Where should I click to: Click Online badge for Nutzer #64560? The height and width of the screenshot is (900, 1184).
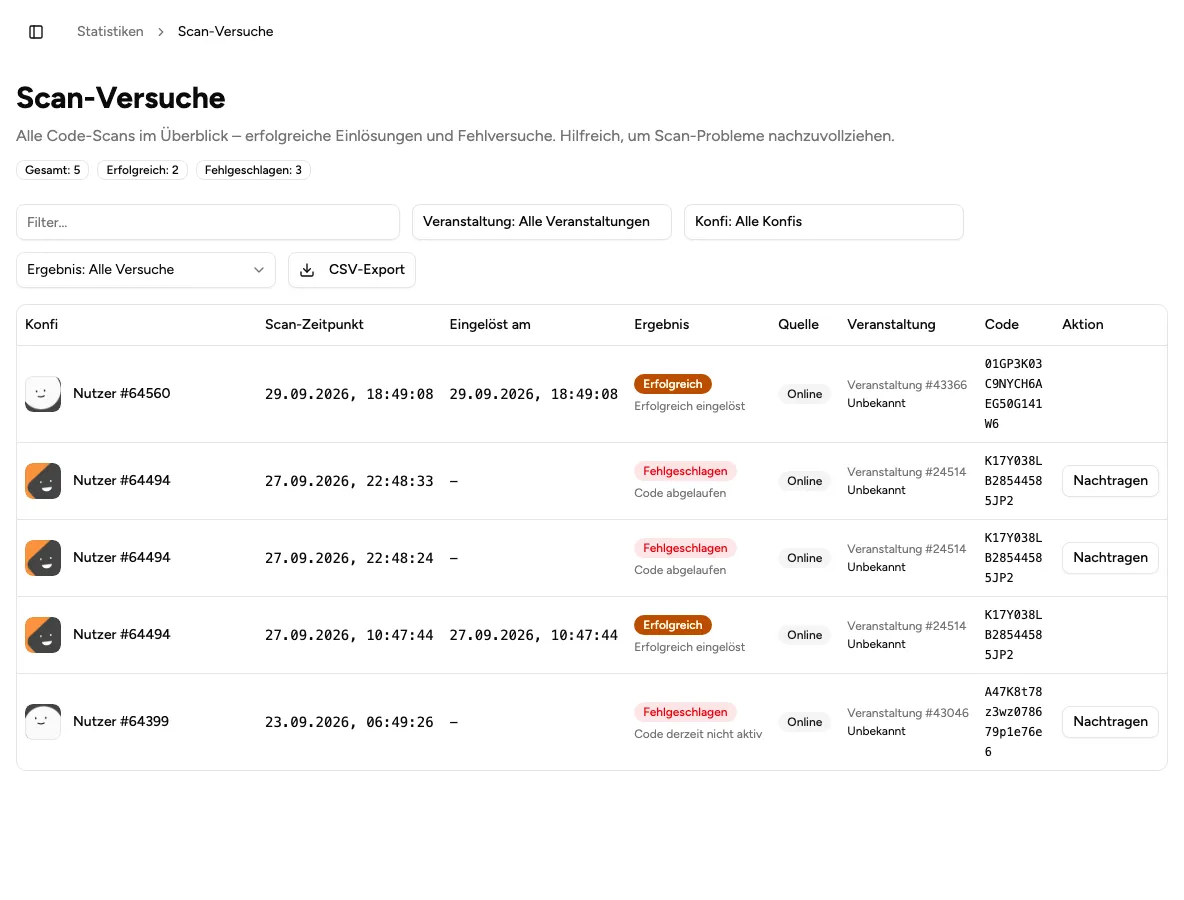coord(804,394)
